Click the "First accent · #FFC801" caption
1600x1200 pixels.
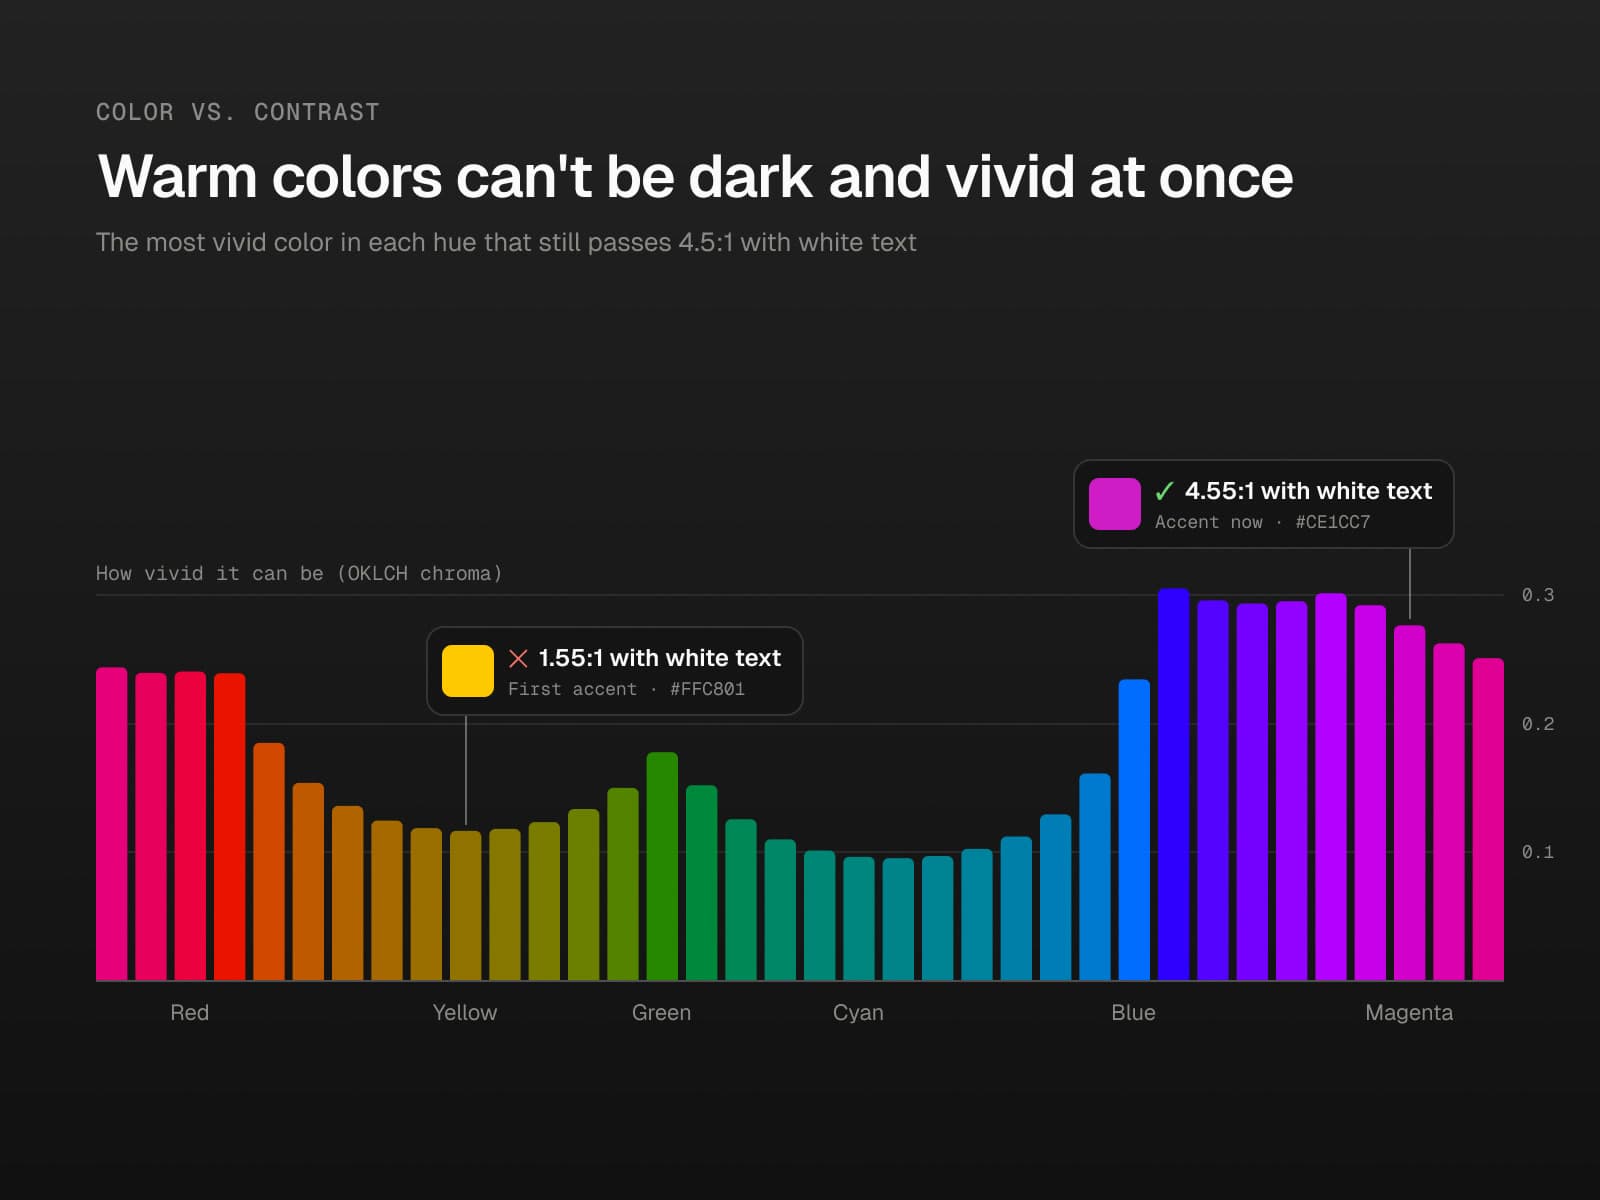tap(626, 689)
